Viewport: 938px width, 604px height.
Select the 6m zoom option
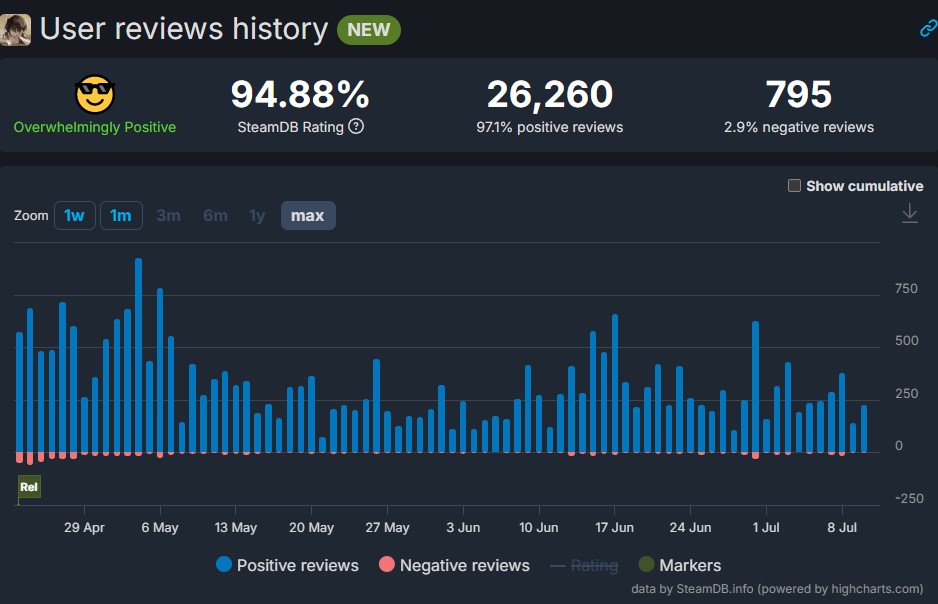coord(215,215)
